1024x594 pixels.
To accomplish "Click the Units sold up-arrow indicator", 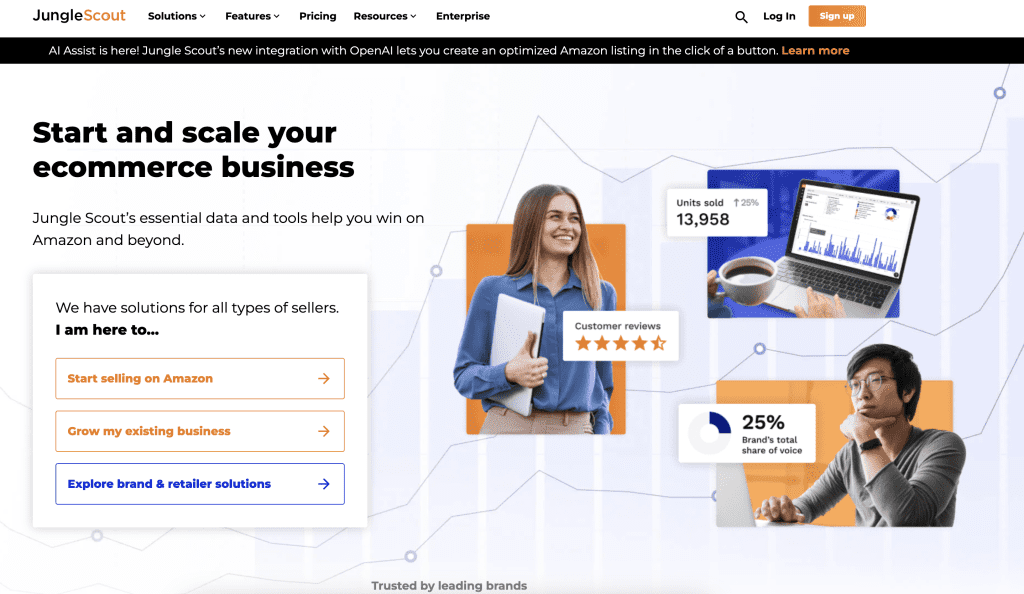I will [736, 203].
